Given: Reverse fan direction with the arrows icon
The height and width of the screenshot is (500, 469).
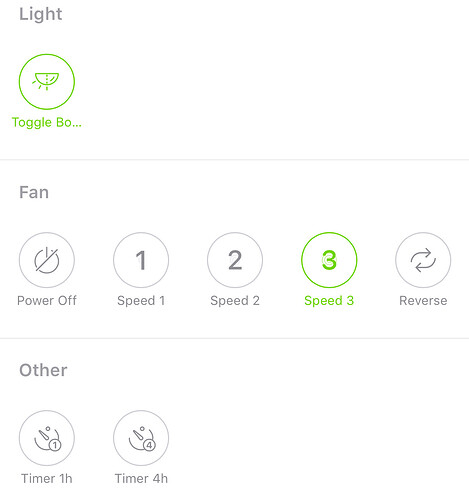Looking at the screenshot, I should pyautogui.click(x=423, y=260).
